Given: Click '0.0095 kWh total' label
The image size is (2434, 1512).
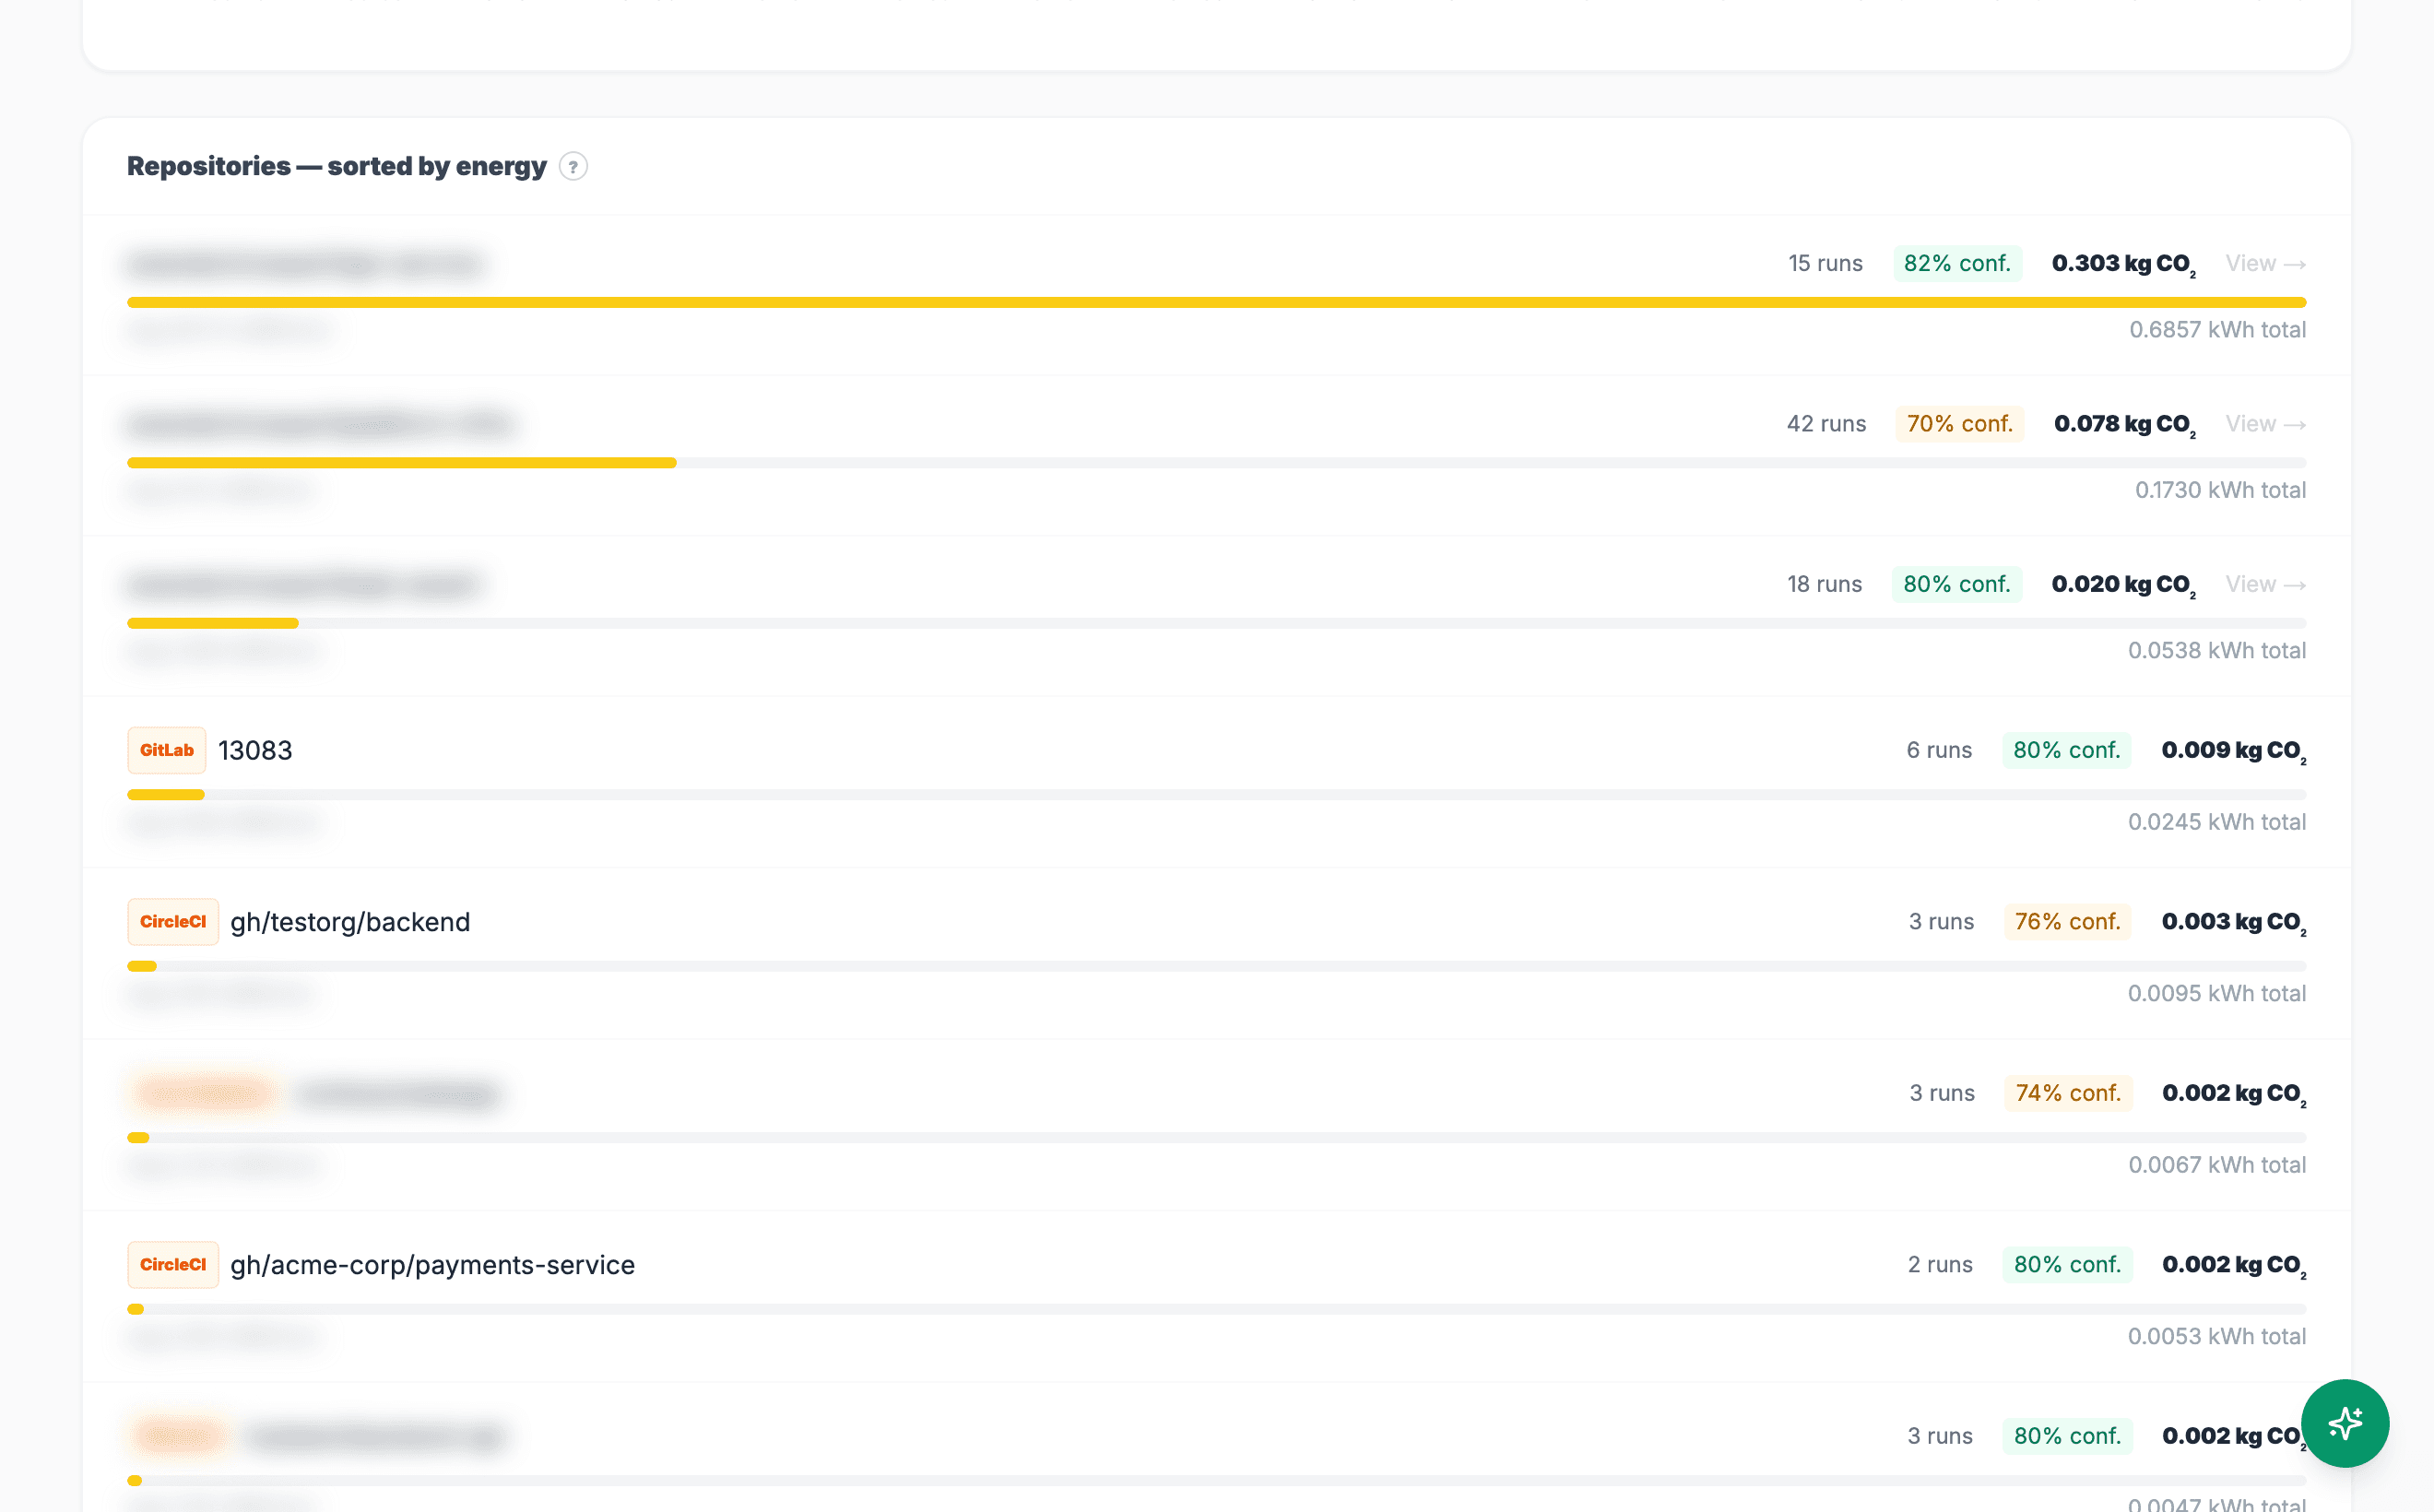Looking at the screenshot, I should pos(2217,994).
